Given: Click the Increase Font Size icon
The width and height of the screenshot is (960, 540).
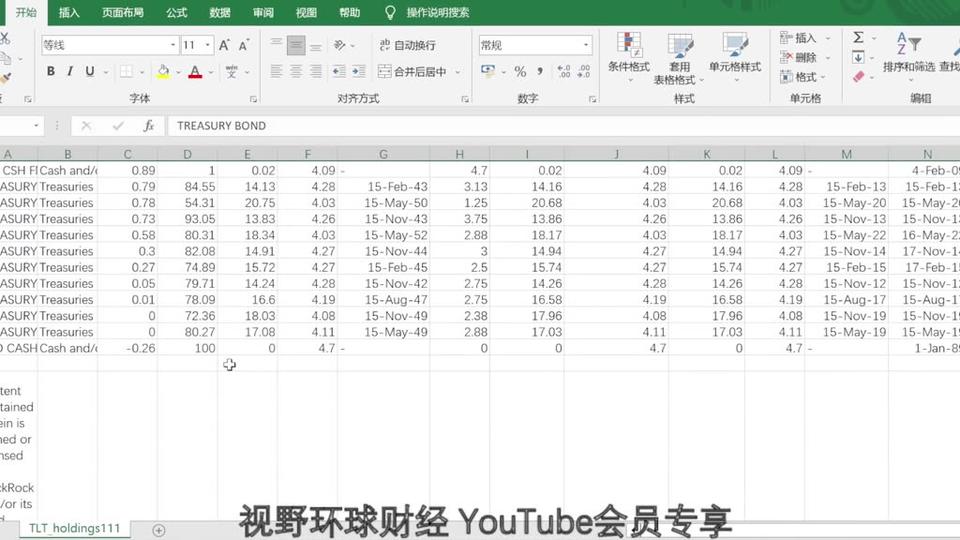Looking at the screenshot, I should pos(224,45).
